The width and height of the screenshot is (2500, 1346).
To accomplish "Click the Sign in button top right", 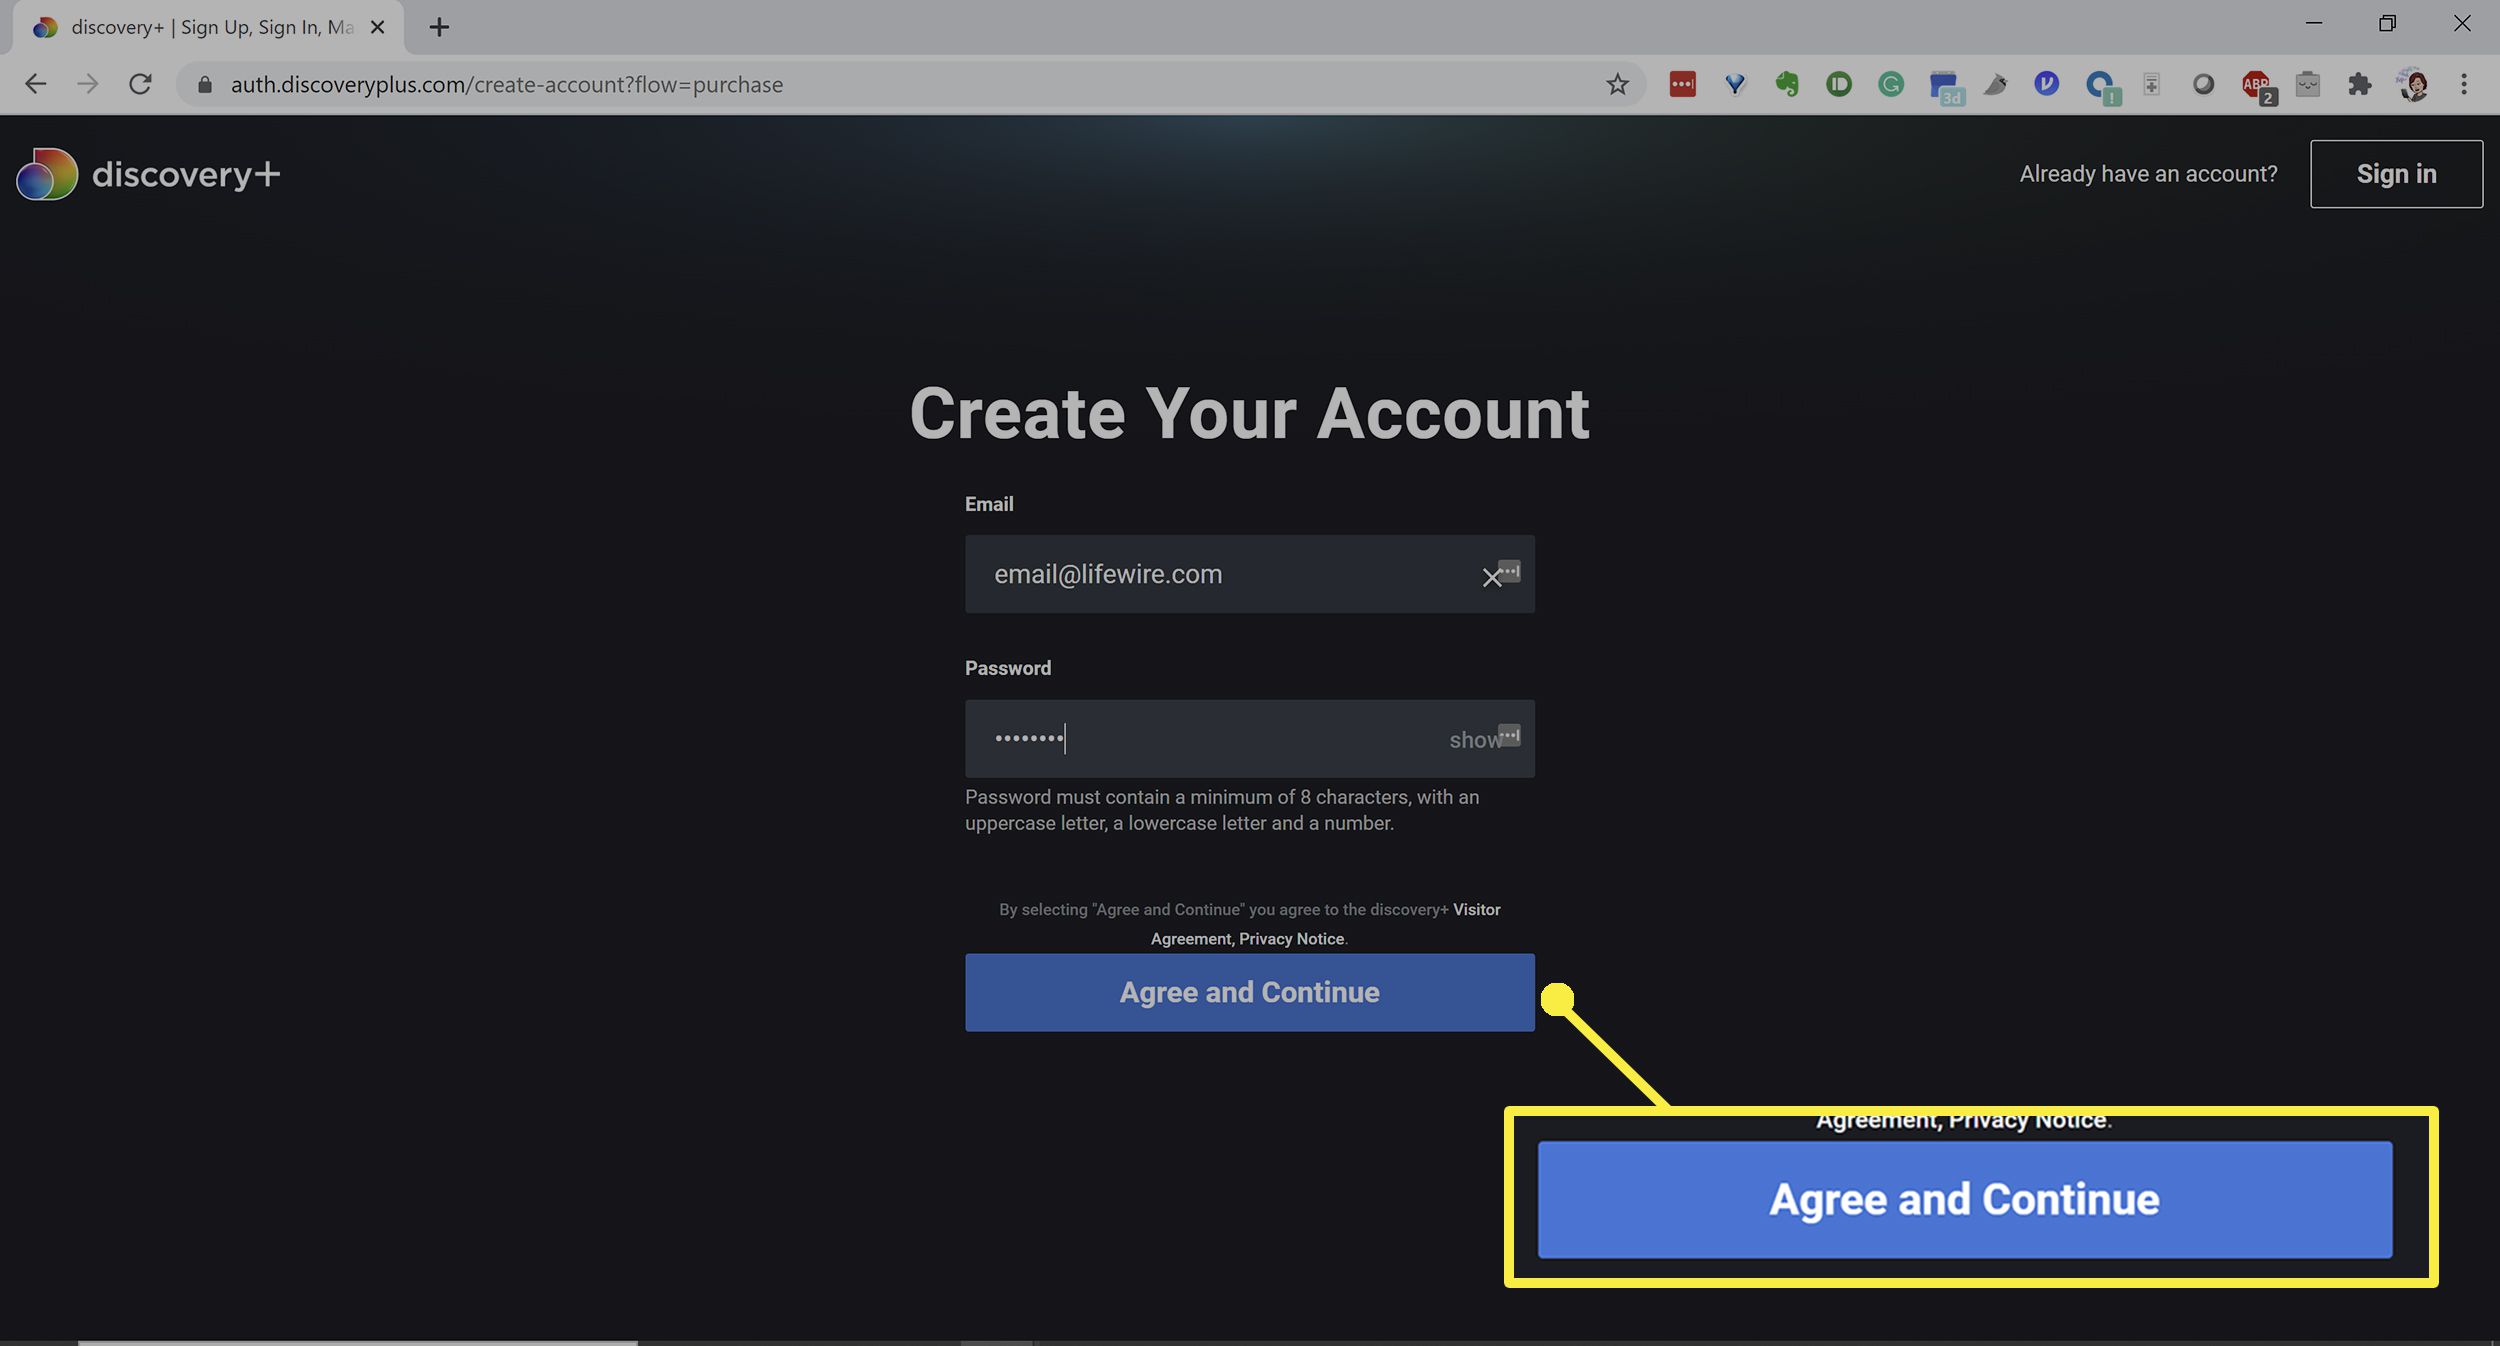I will pyautogui.click(x=2396, y=172).
